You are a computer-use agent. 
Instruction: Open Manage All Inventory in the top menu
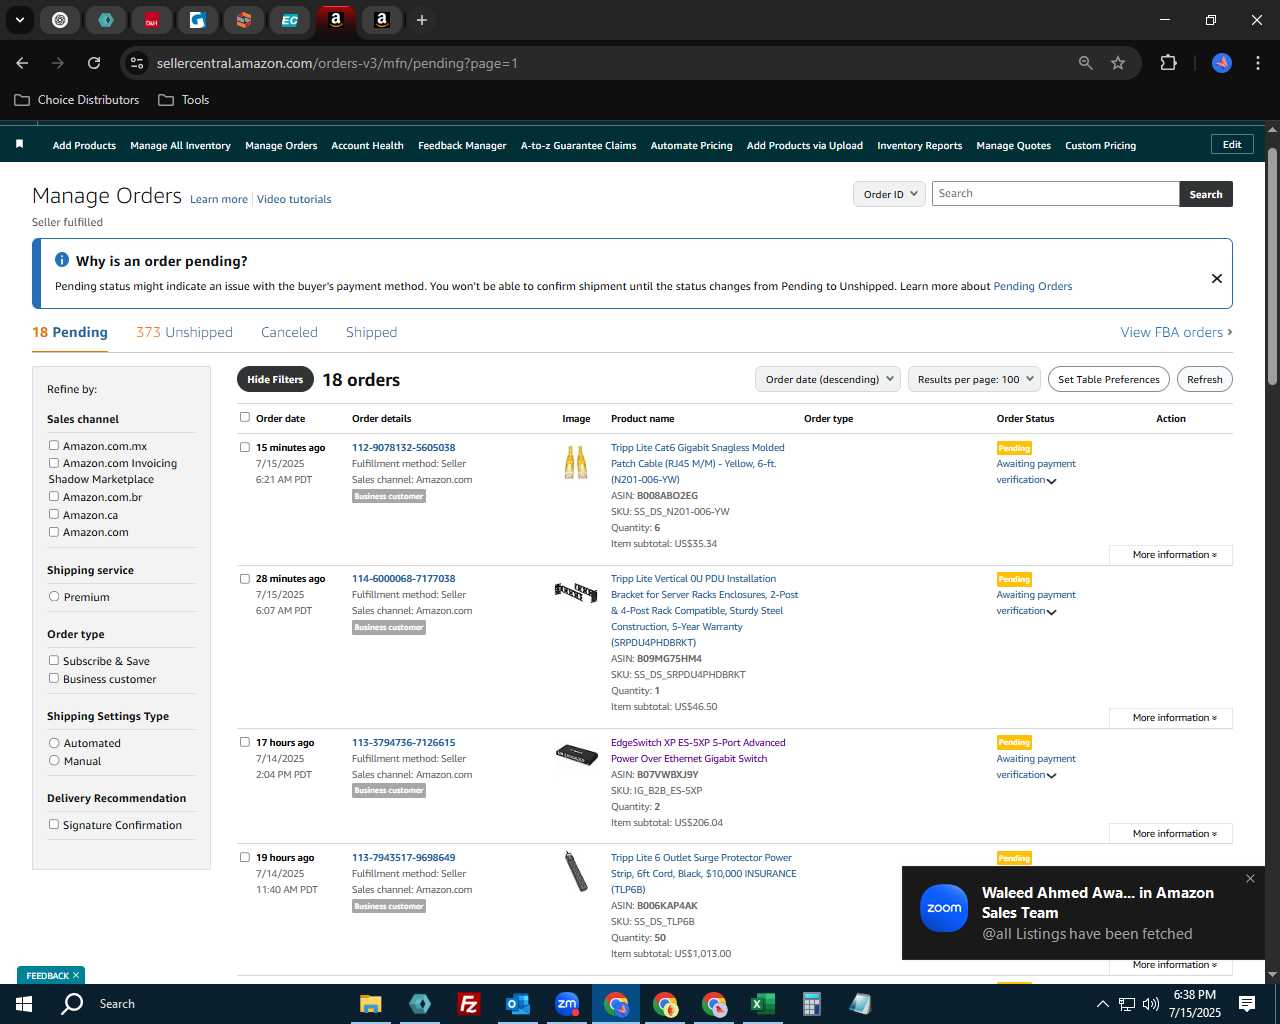(180, 145)
